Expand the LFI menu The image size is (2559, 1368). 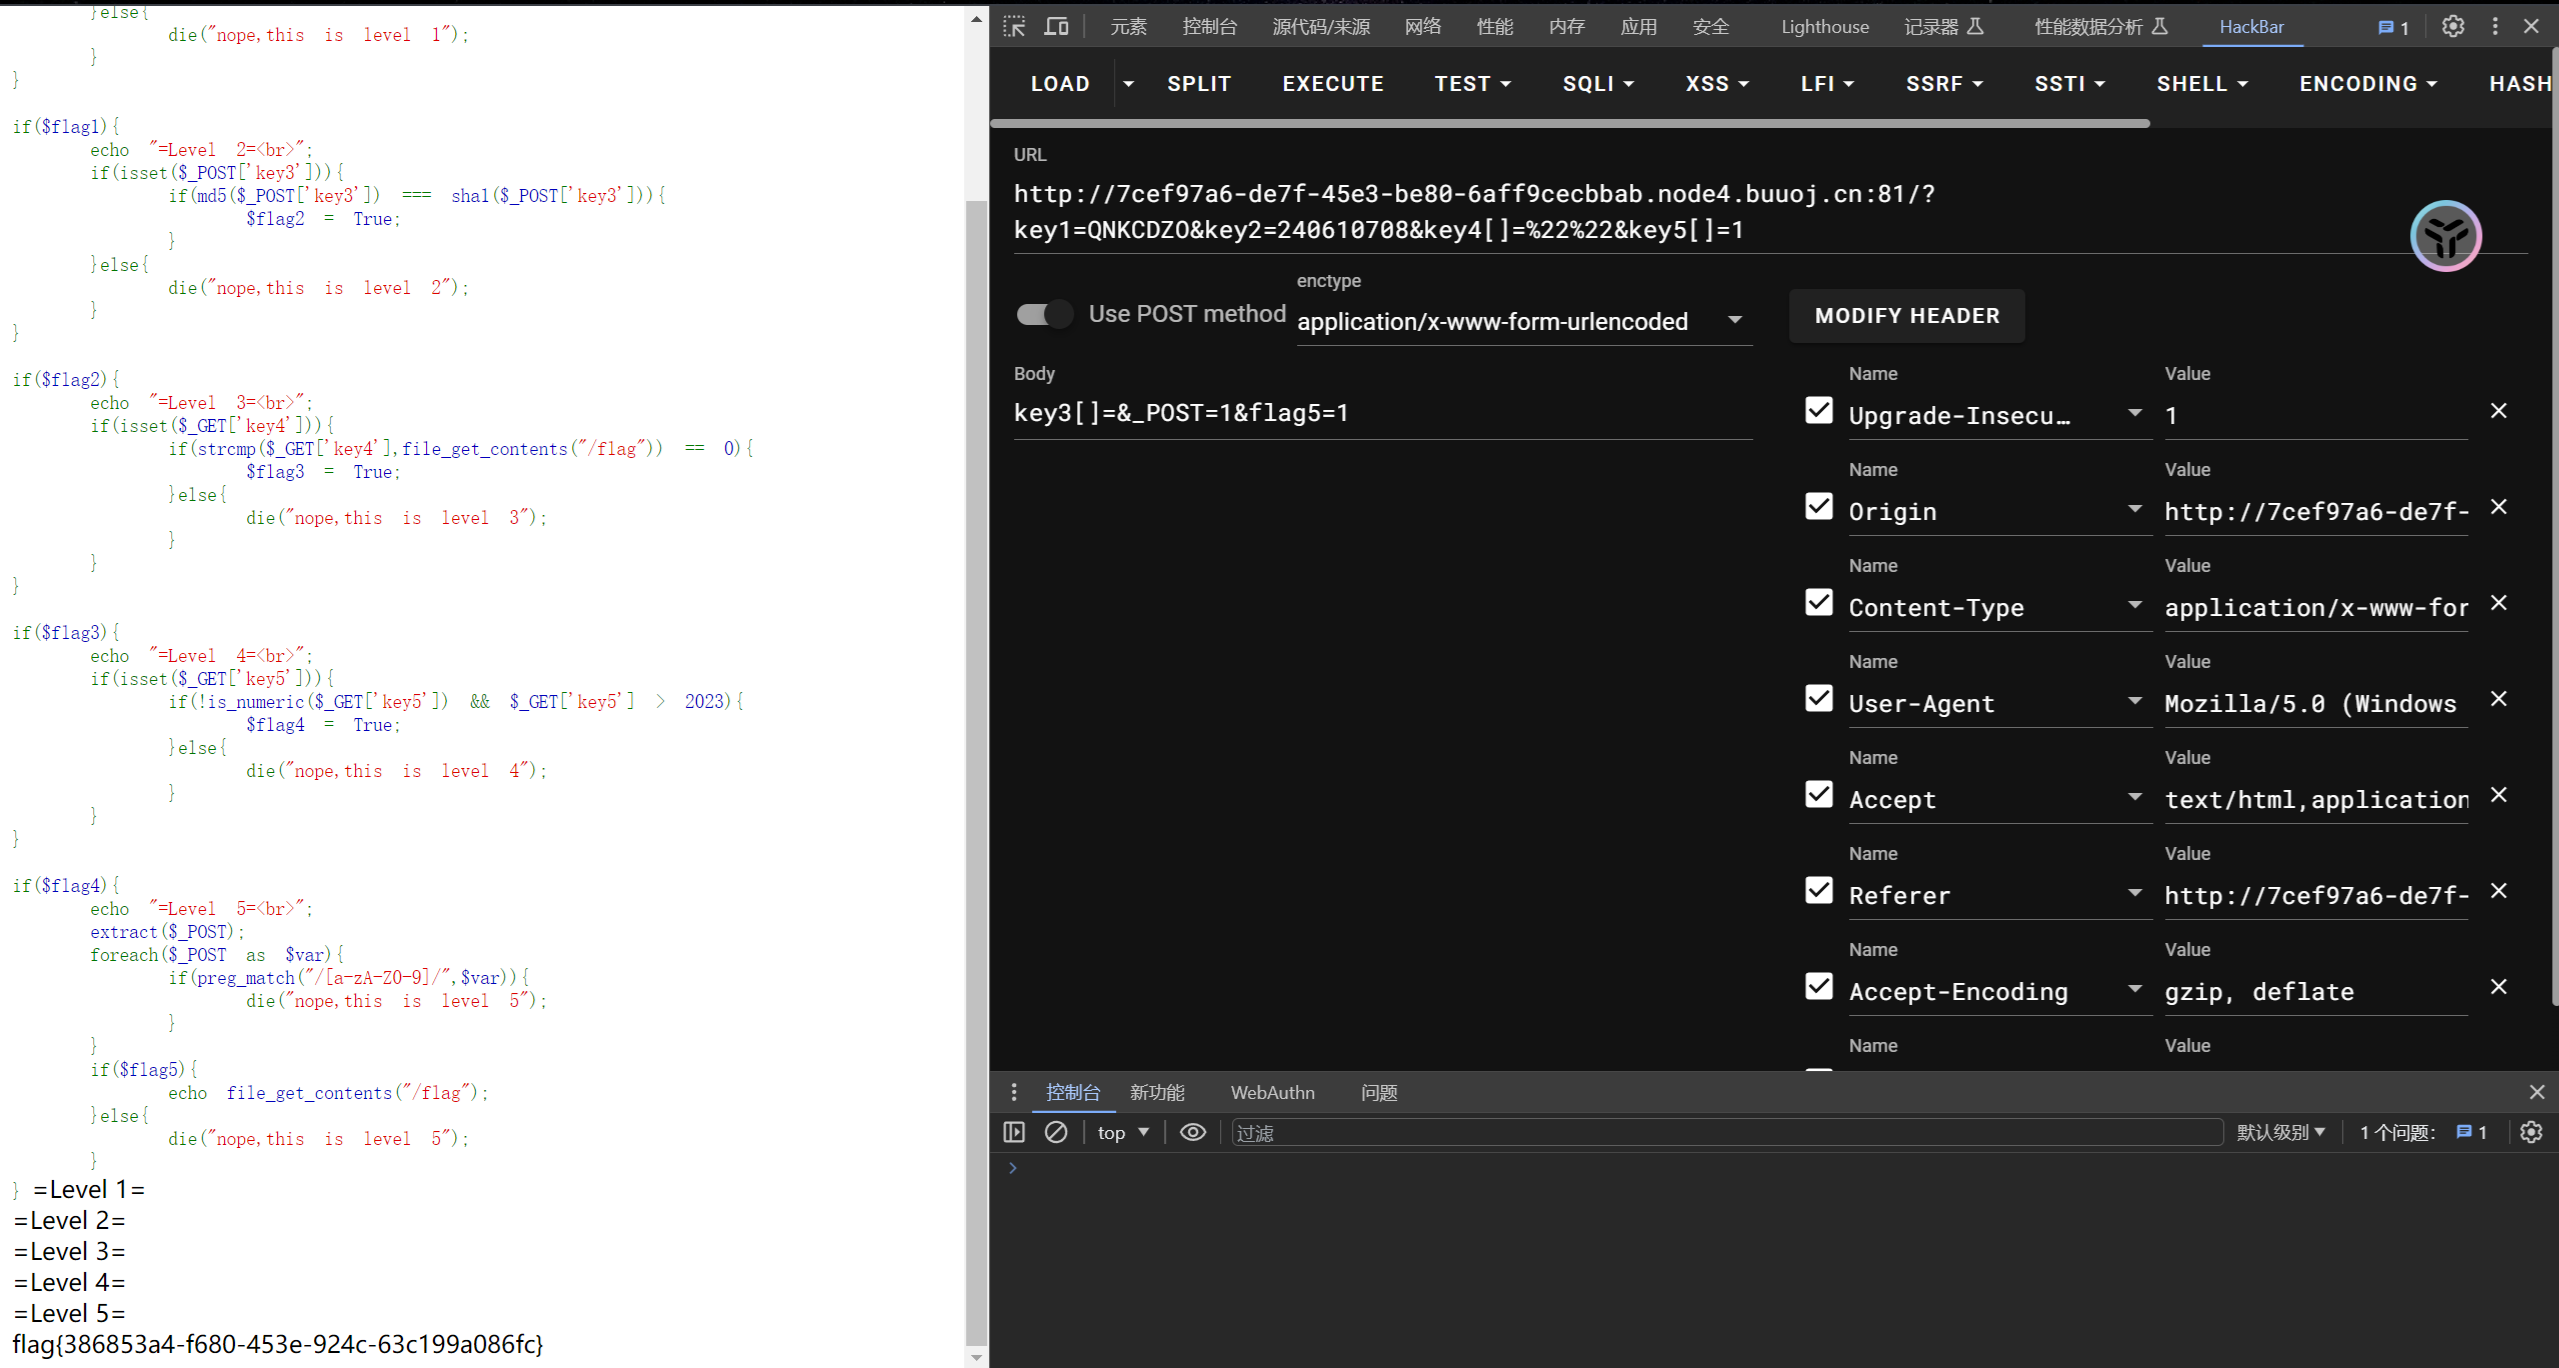[1827, 84]
